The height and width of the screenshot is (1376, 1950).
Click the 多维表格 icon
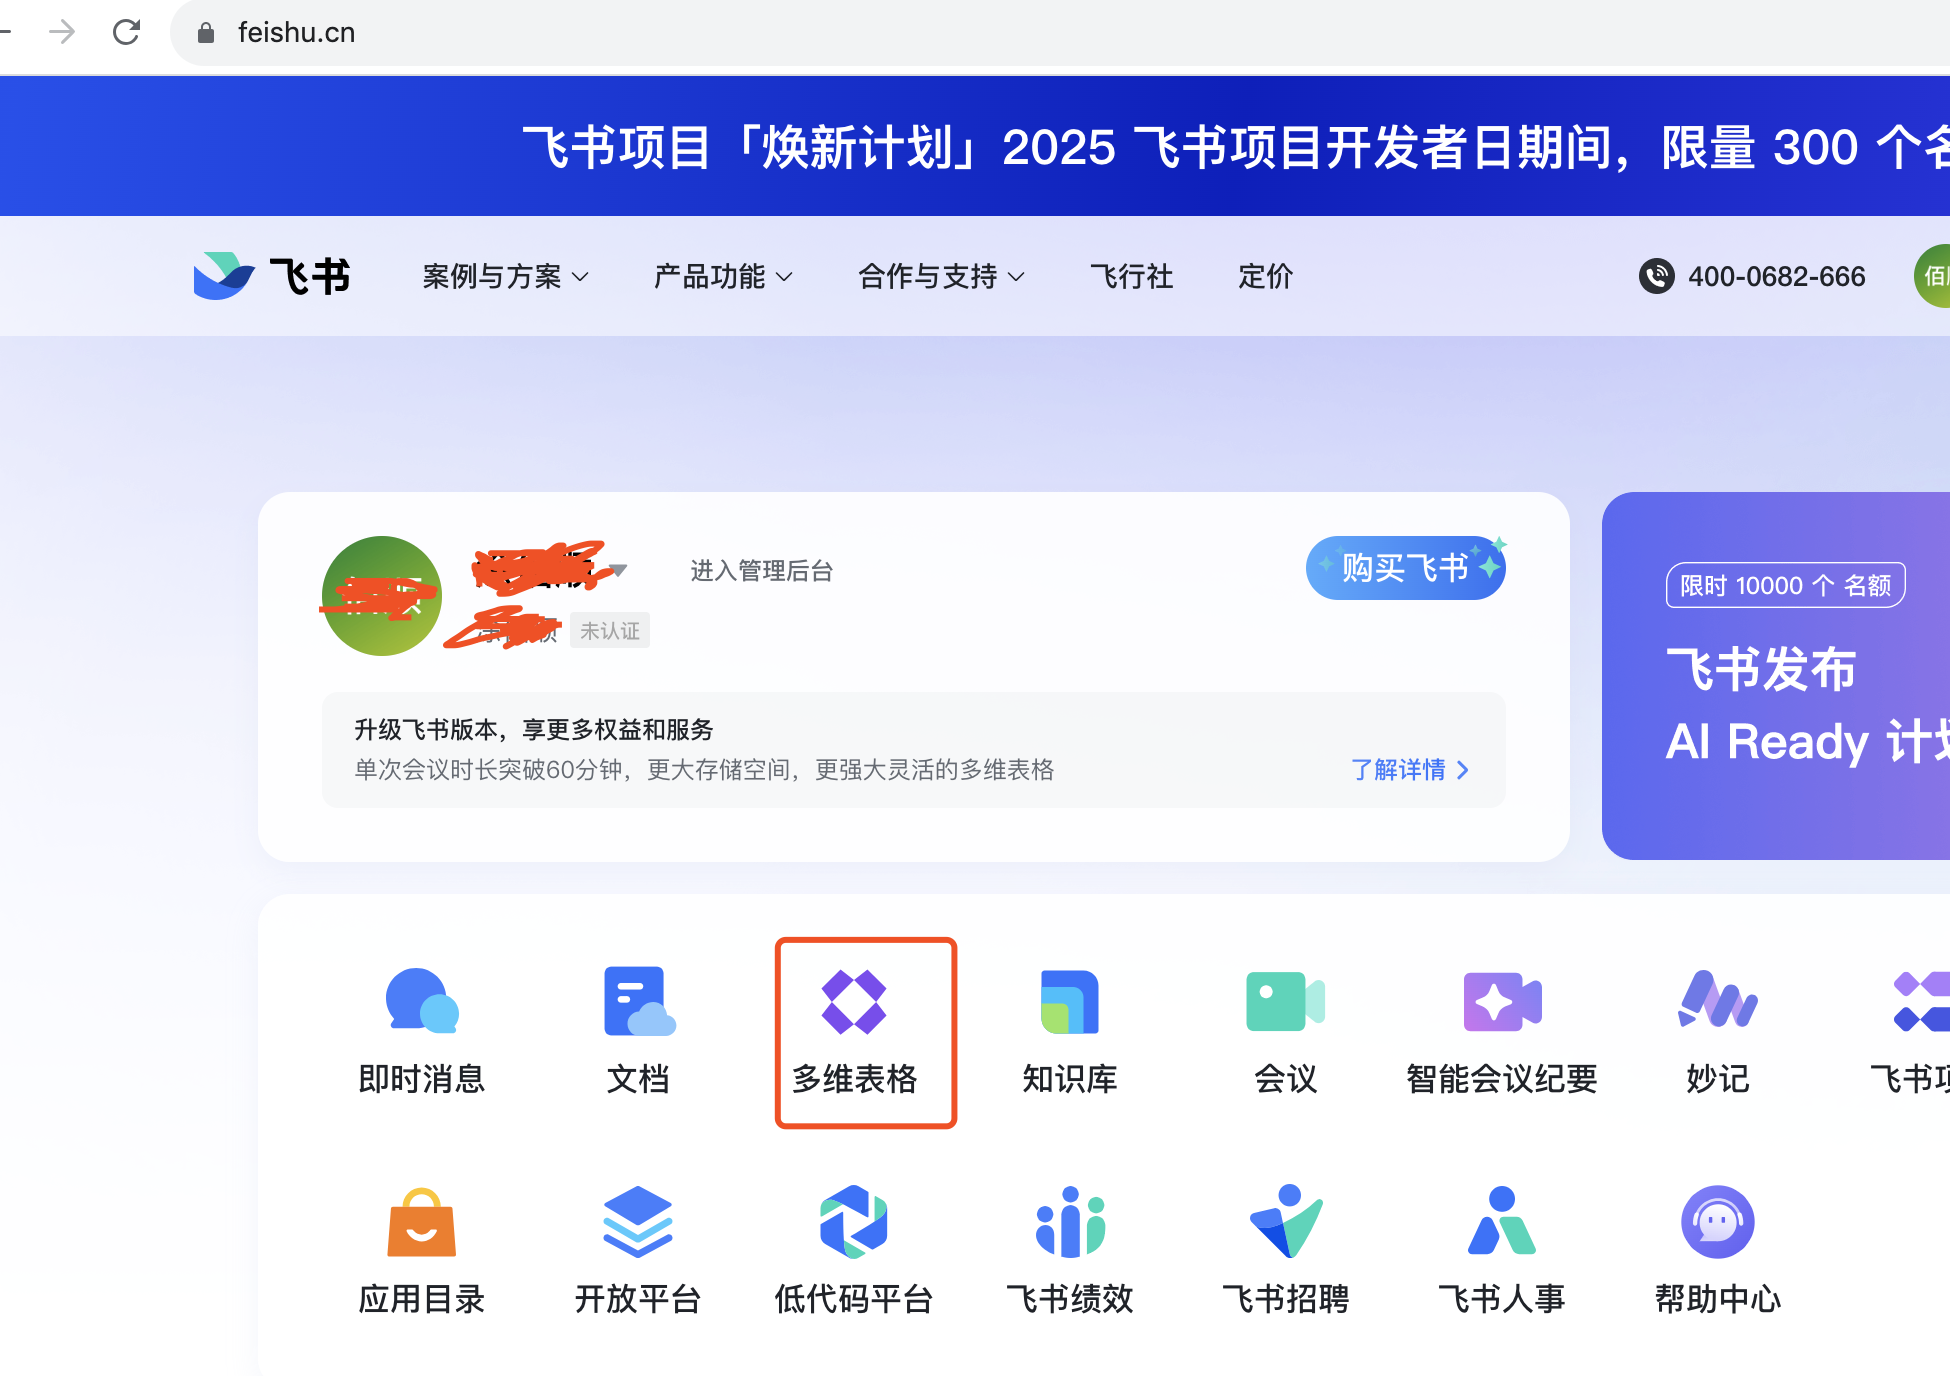(854, 1003)
